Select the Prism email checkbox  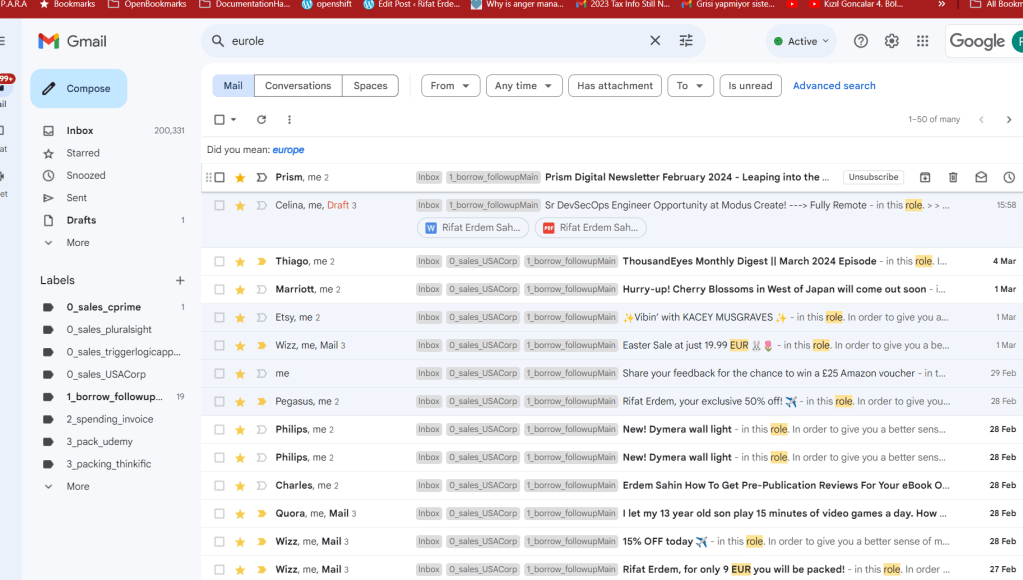219,177
